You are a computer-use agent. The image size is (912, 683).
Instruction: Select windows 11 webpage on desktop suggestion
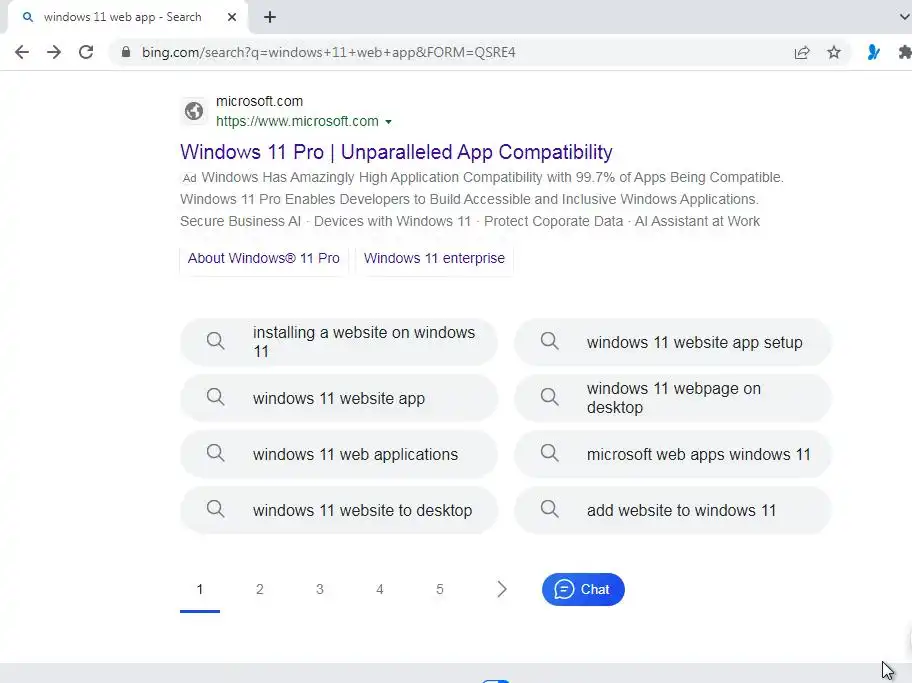coord(673,398)
